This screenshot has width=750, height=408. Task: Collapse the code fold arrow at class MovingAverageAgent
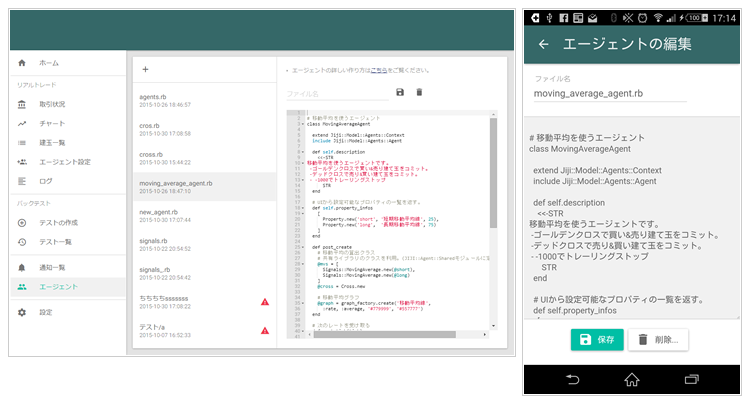pyautogui.click(x=303, y=124)
